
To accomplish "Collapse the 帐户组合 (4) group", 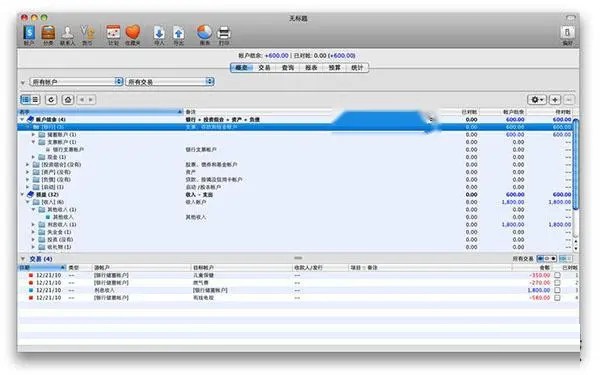I will pos(22,119).
